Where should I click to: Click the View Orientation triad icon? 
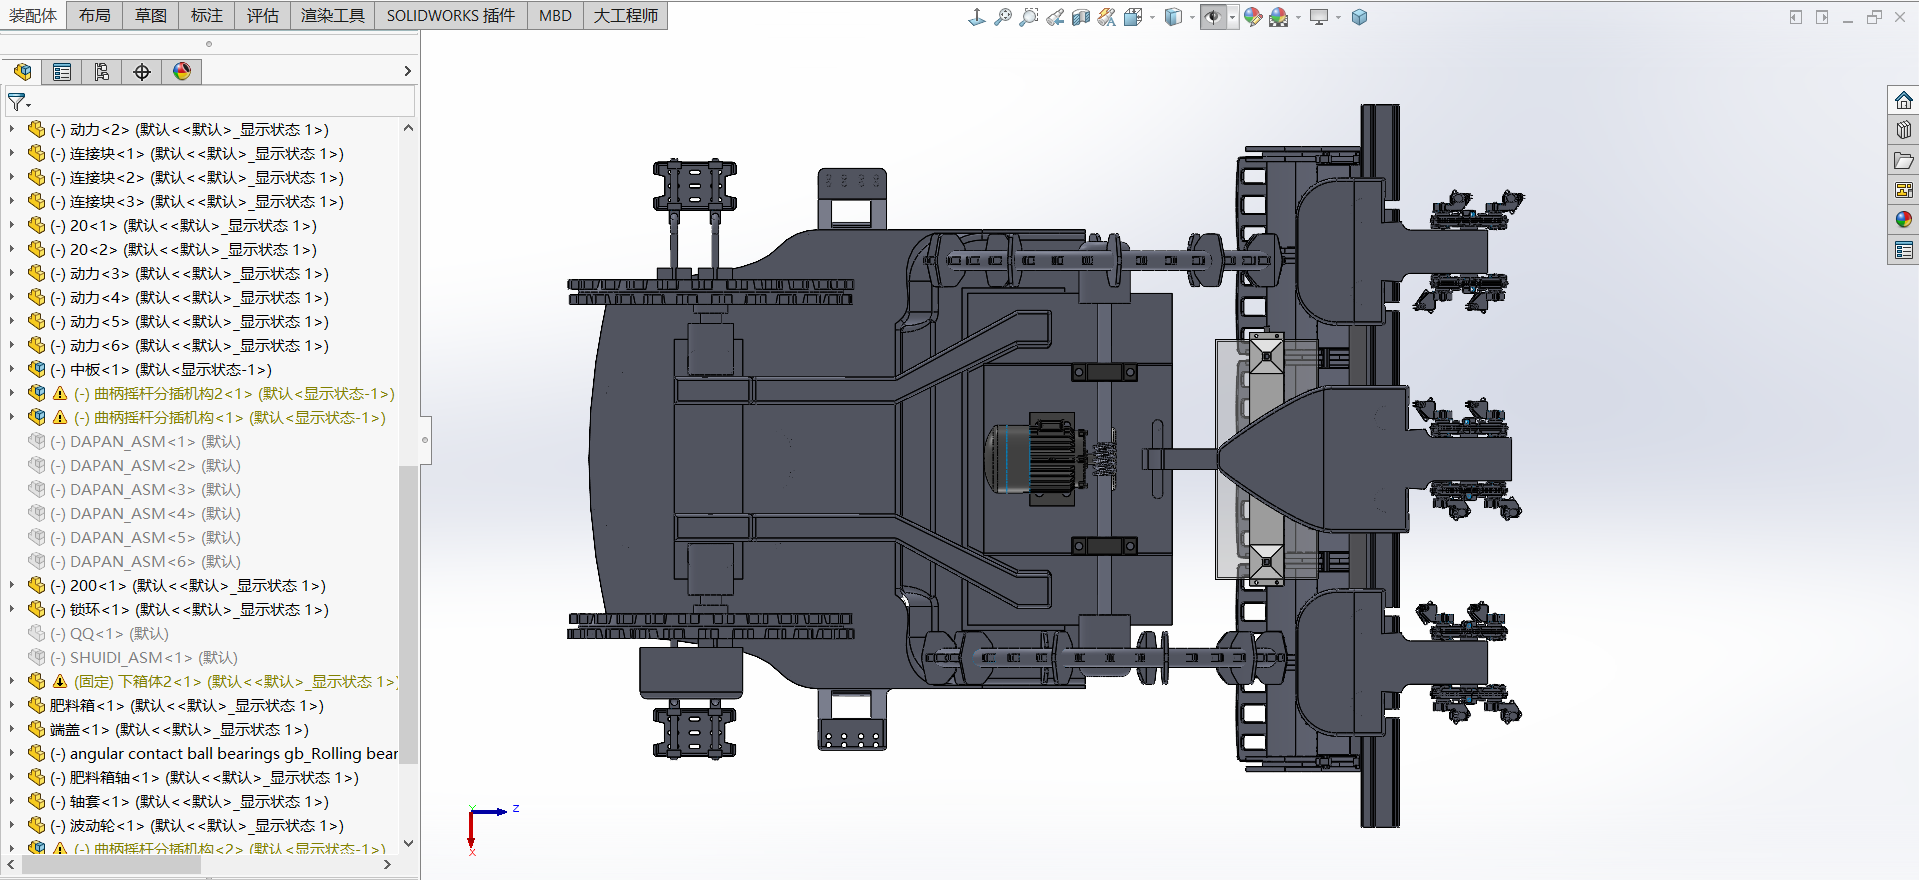(977, 17)
